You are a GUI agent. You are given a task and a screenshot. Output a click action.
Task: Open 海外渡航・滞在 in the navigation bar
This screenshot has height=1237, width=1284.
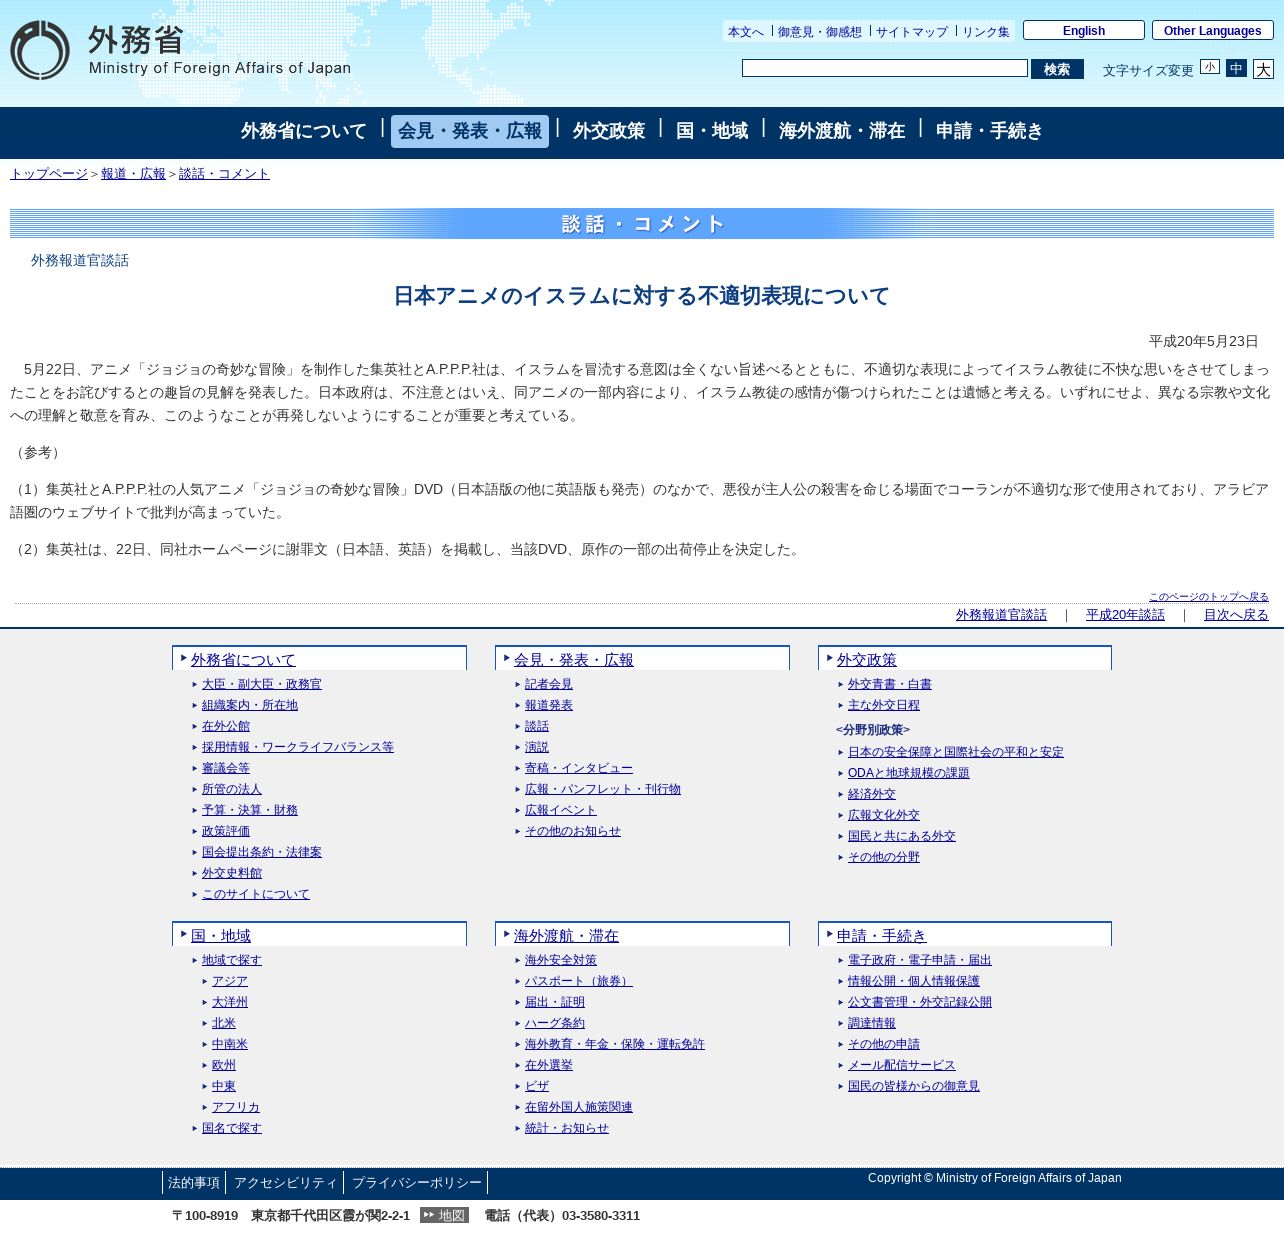842,131
